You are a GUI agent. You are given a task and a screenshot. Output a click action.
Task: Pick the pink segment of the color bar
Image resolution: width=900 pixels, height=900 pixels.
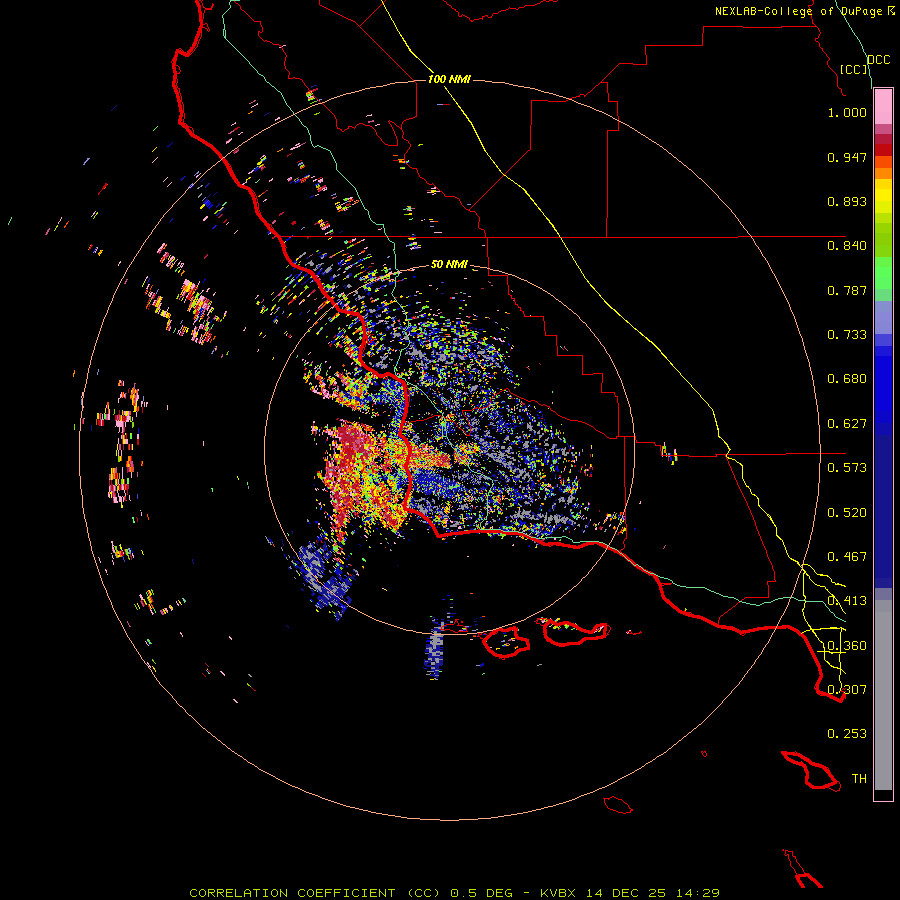[883, 107]
